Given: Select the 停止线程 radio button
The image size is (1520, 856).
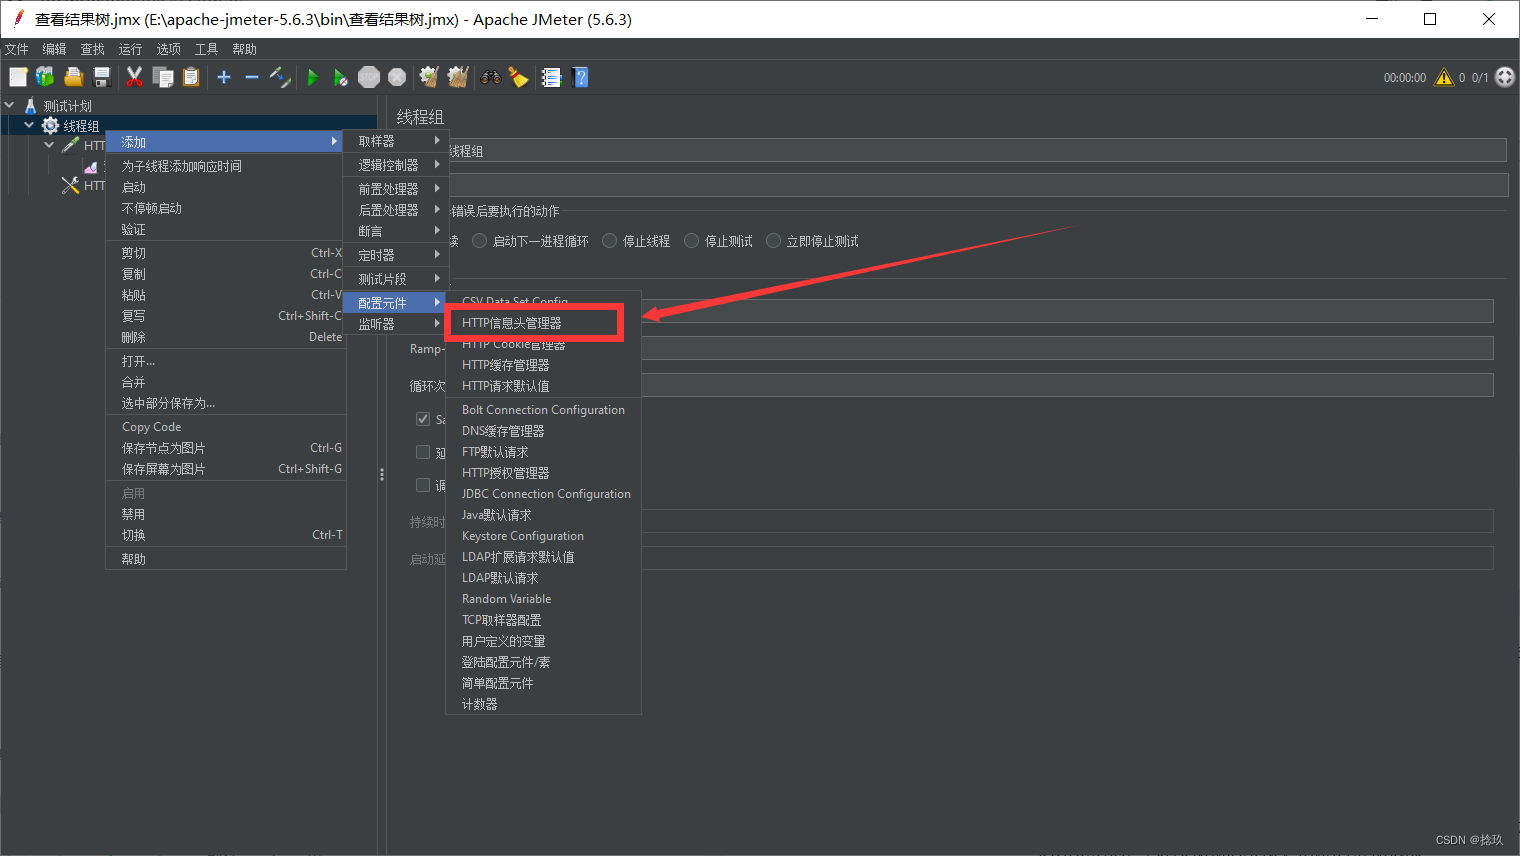Looking at the screenshot, I should click(x=609, y=241).
